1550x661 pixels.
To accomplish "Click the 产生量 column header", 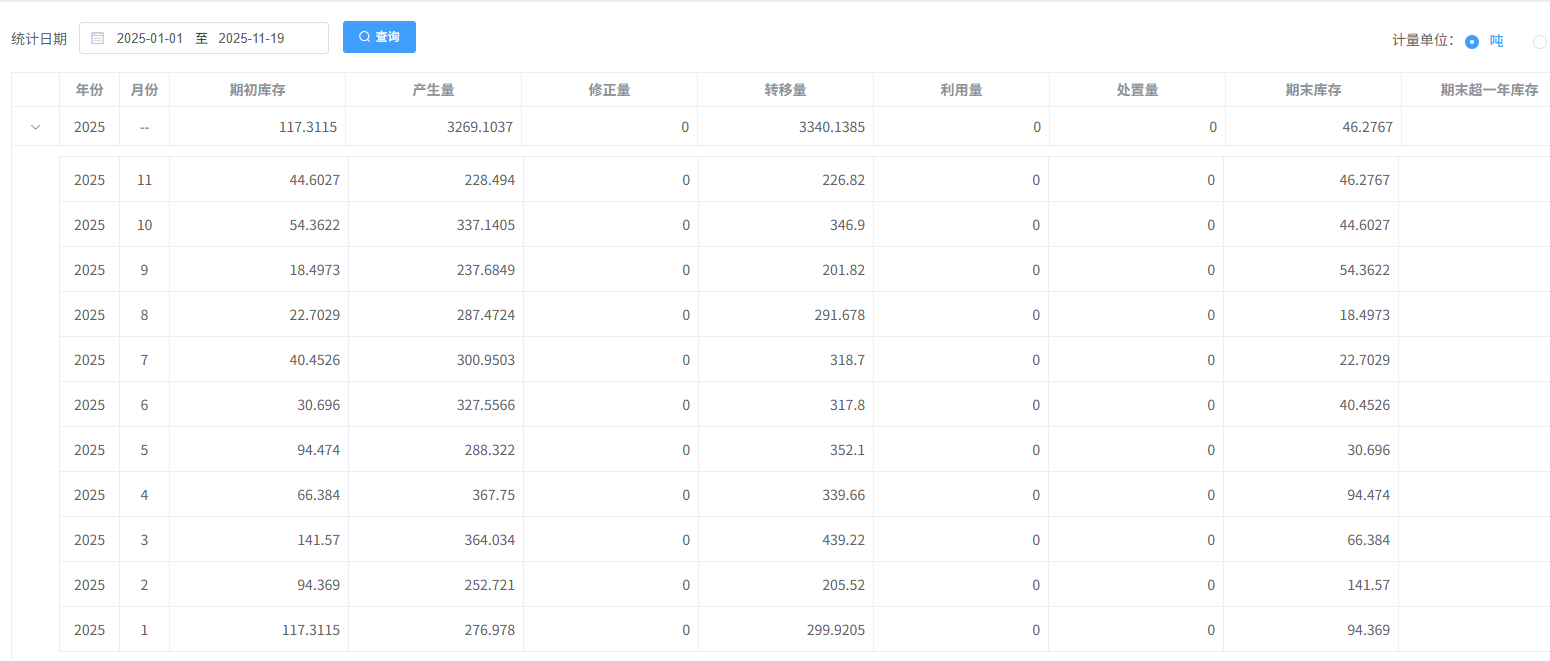I will tap(433, 90).
